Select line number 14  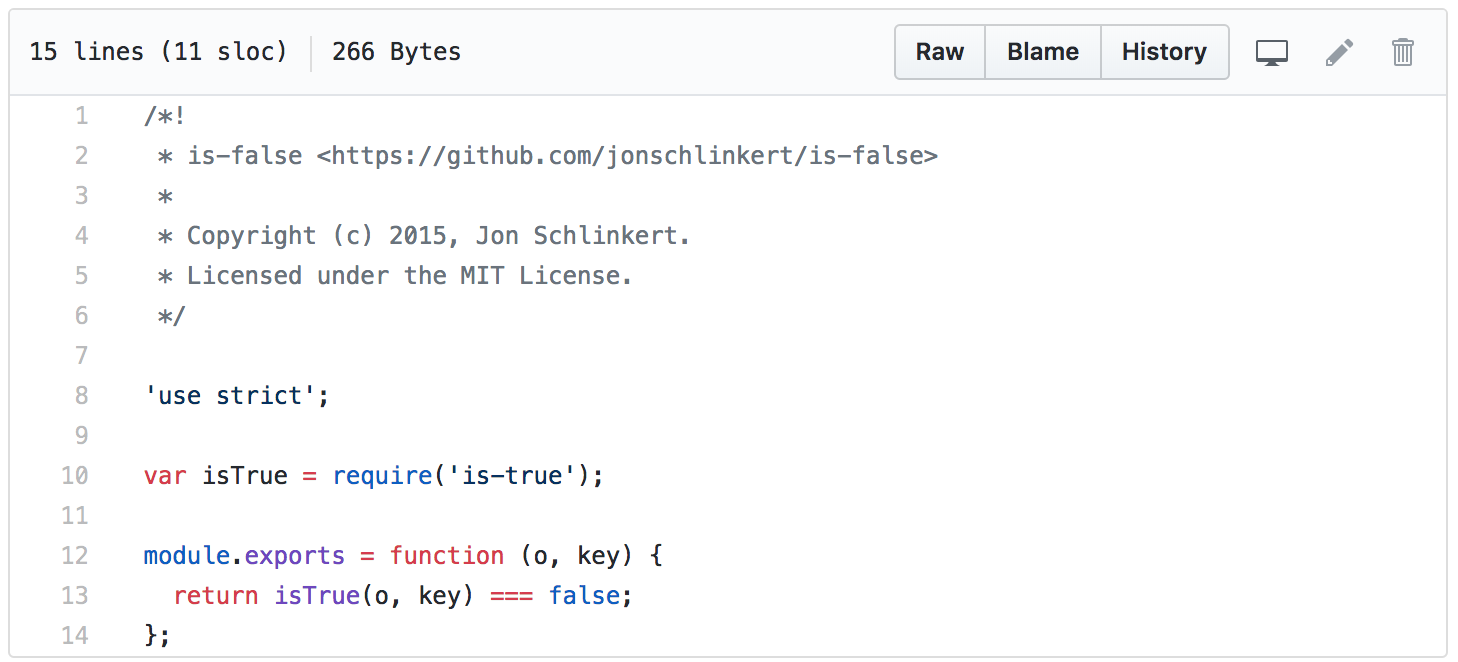pos(75,636)
